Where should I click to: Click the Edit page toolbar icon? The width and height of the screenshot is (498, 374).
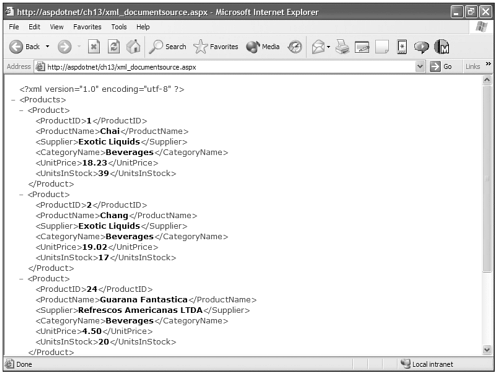pyautogui.click(x=362, y=47)
